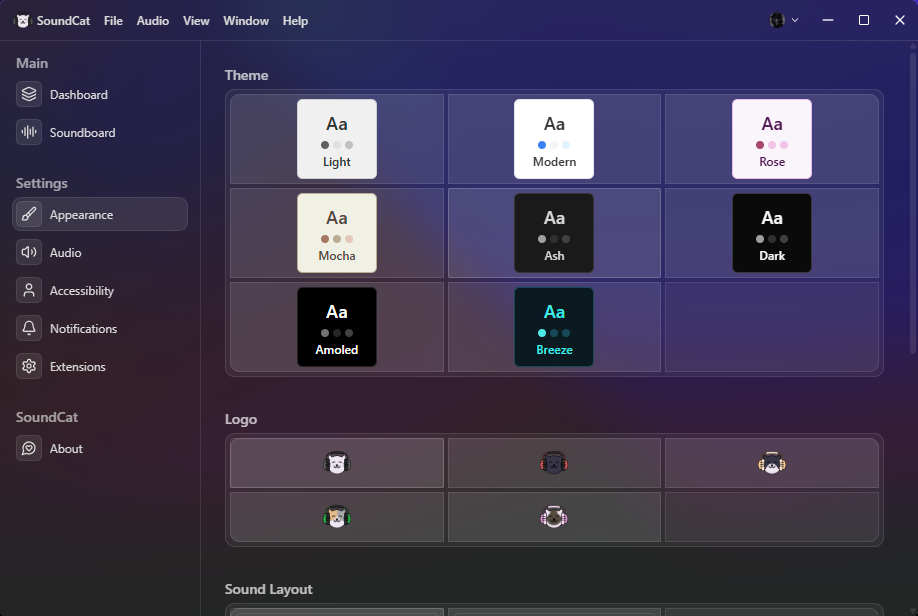918x616 pixels.
Task: Apply the Modern theme
Action: click(554, 139)
